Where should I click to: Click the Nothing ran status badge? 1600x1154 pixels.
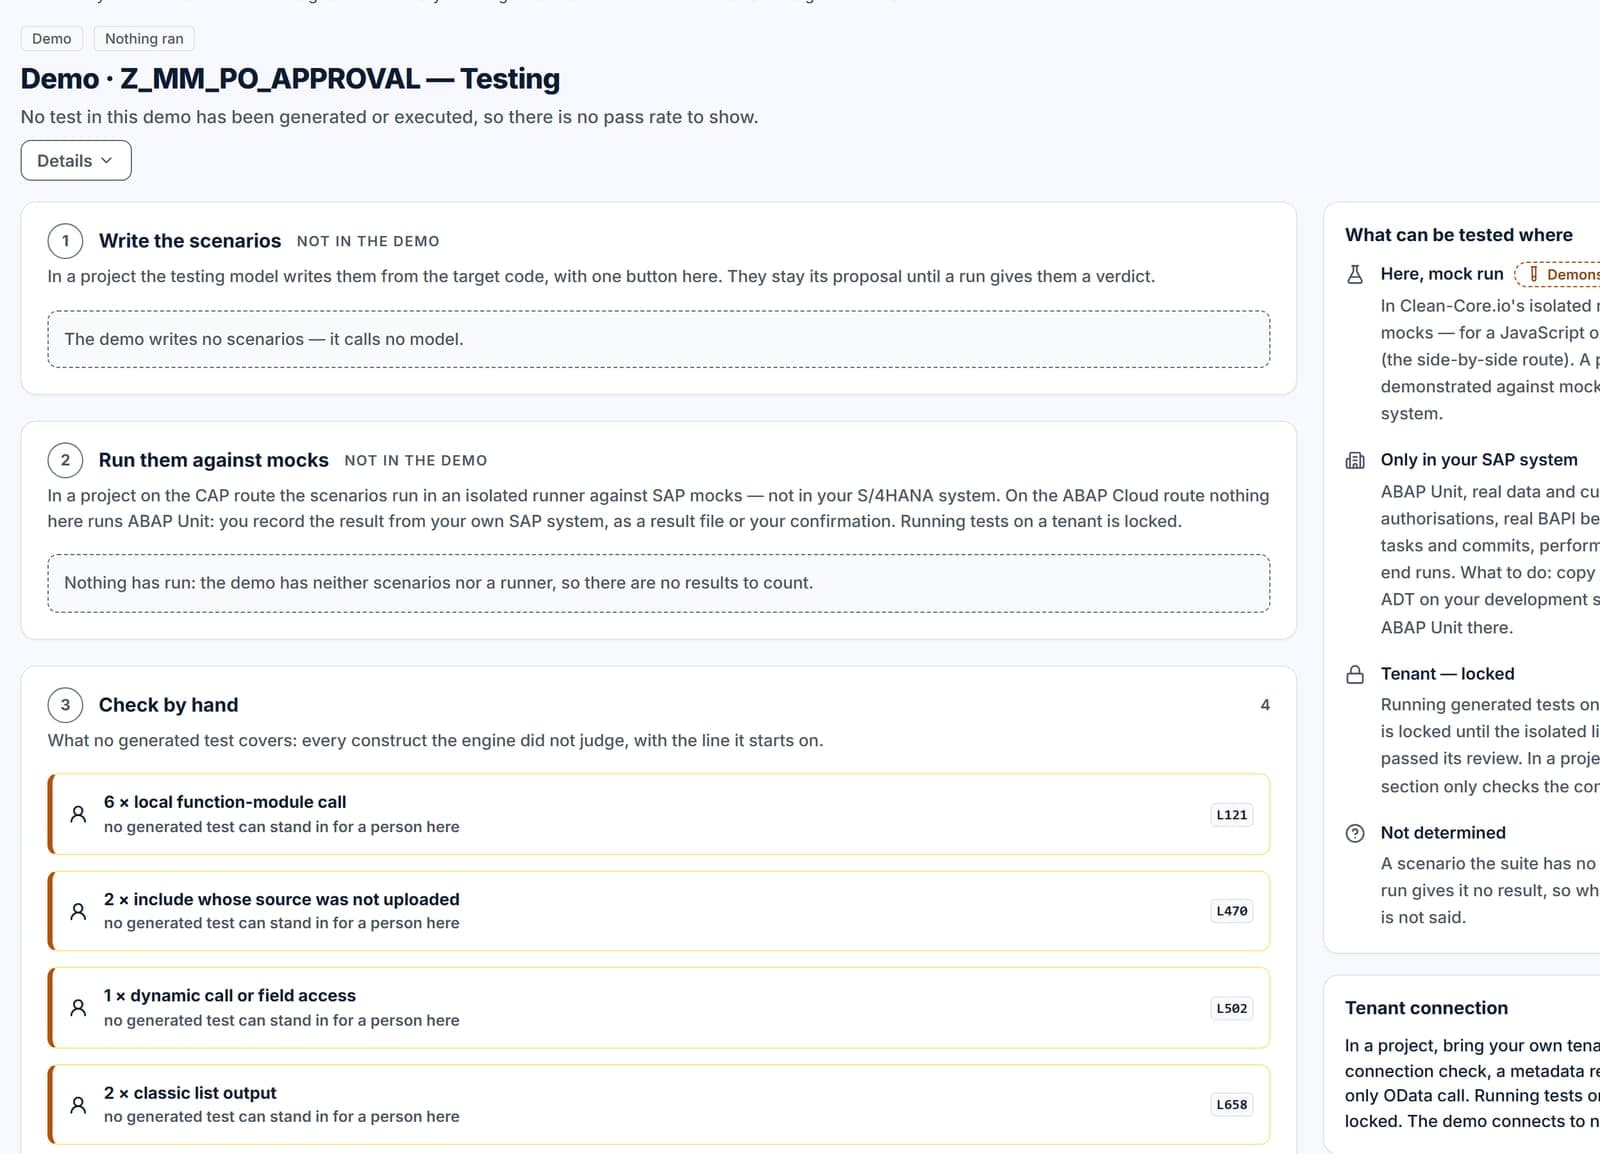[x=144, y=39]
